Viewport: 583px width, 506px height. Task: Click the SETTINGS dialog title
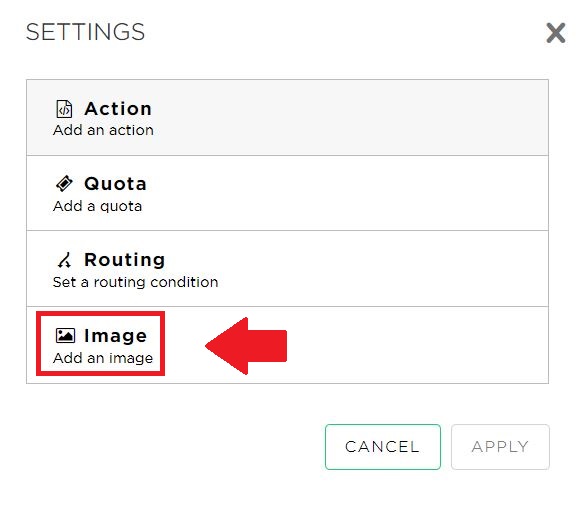[x=85, y=32]
